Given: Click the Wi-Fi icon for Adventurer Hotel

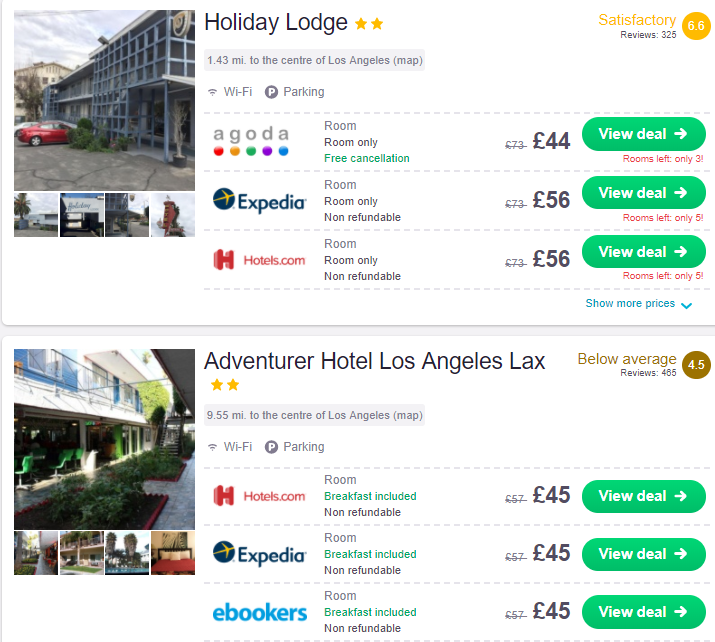Looking at the screenshot, I should (x=212, y=447).
